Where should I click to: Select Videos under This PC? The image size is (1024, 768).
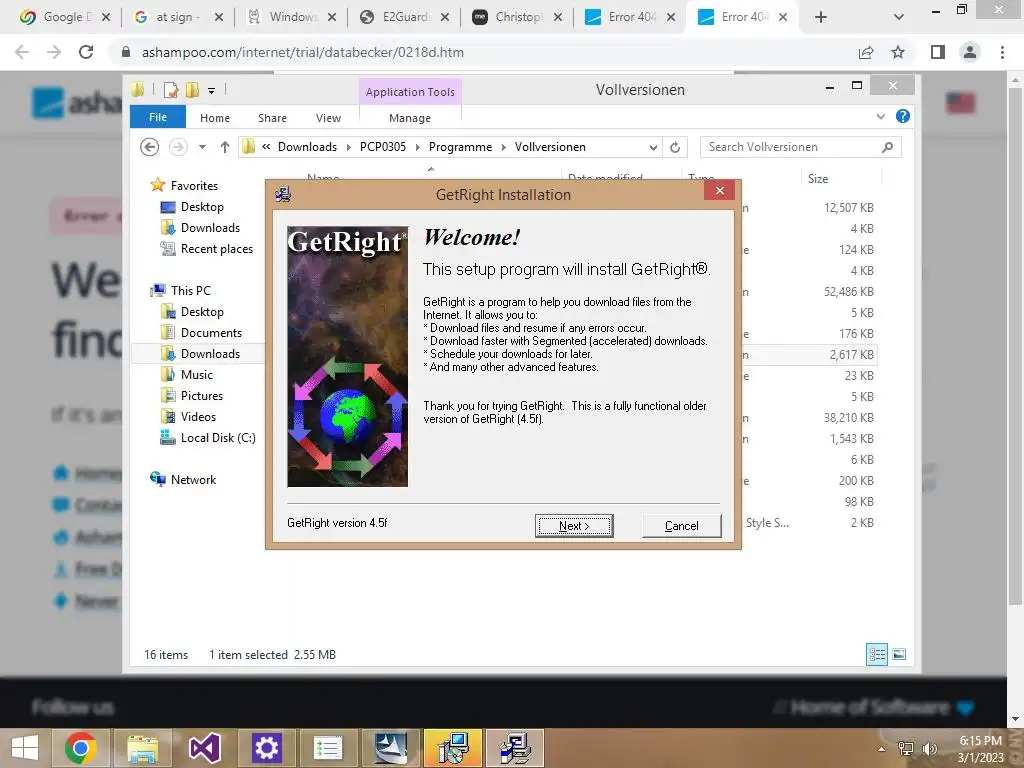coord(198,417)
